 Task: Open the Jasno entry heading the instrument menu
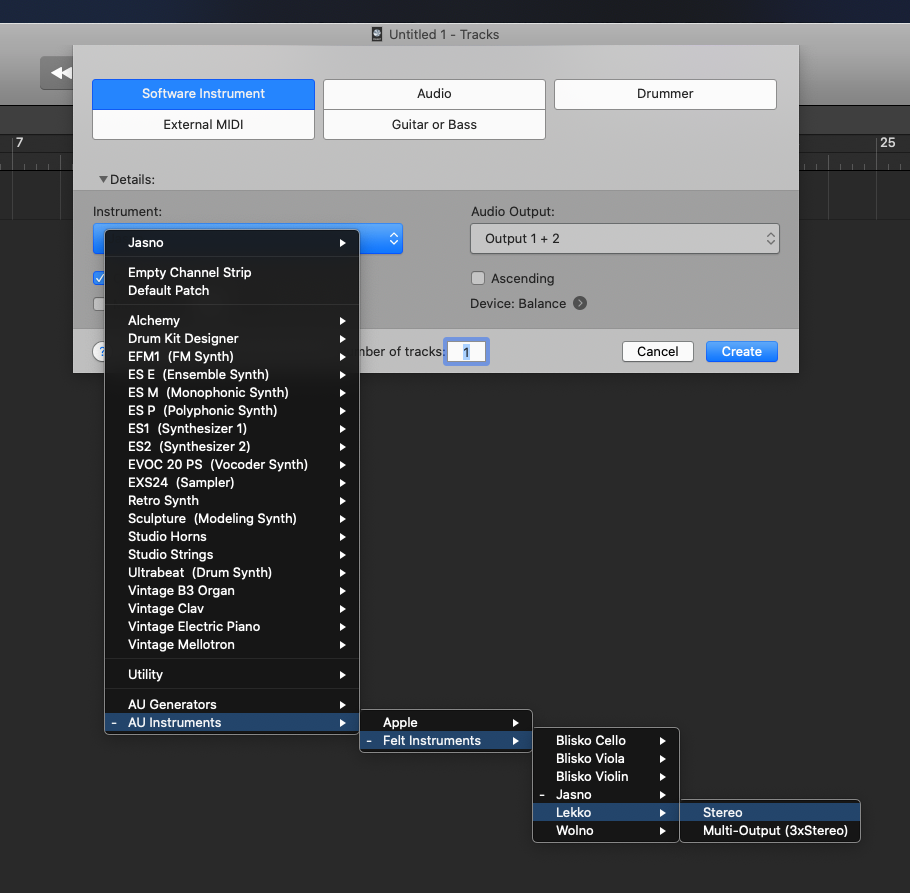pyautogui.click(x=232, y=243)
